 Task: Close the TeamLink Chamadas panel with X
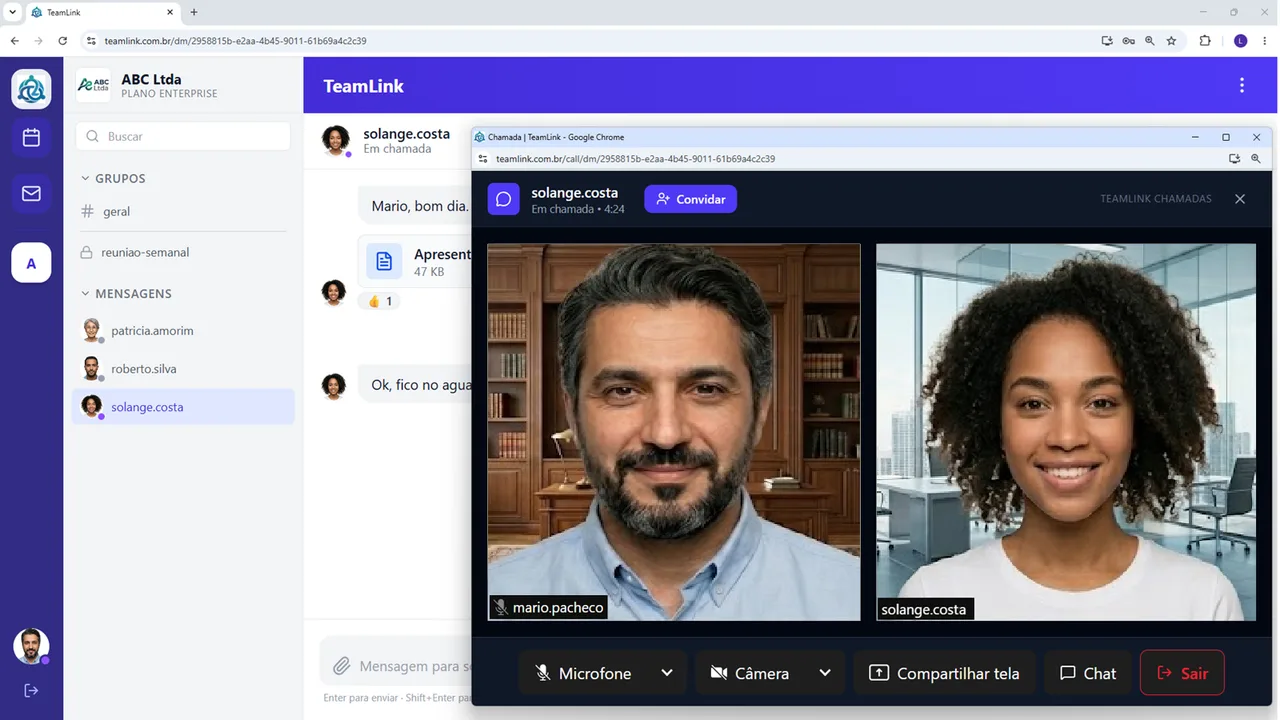click(x=1240, y=199)
